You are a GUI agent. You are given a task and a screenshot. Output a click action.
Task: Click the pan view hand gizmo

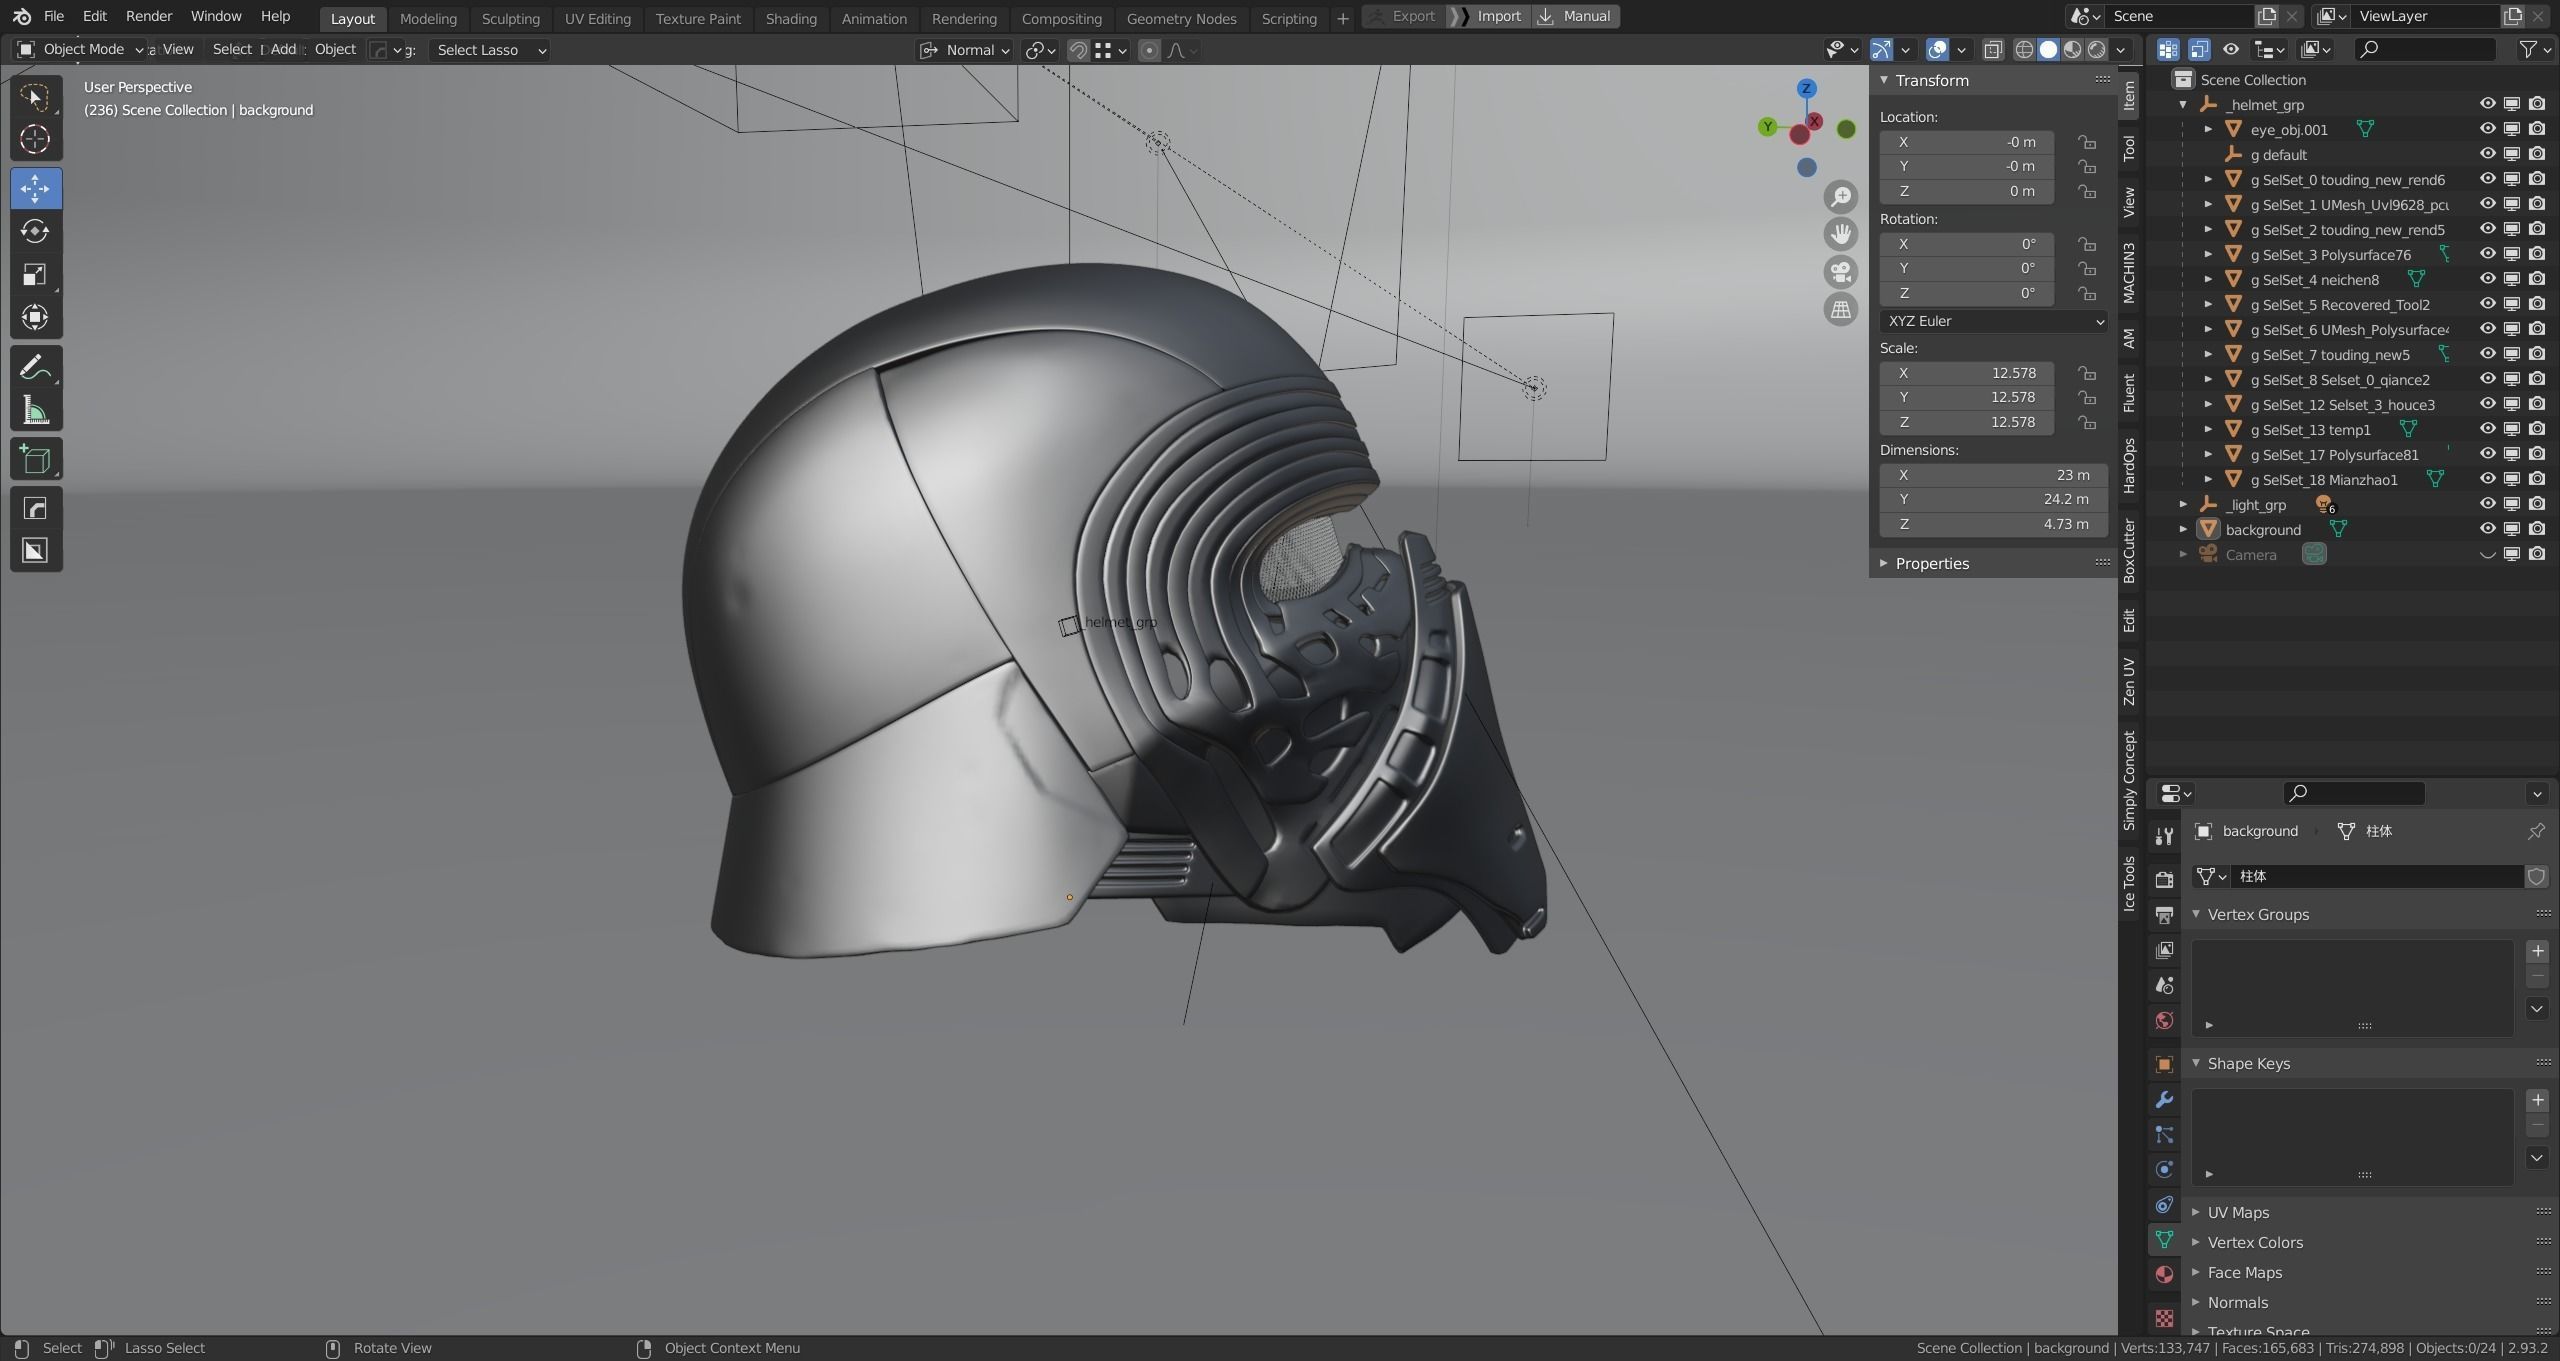pos(1840,234)
